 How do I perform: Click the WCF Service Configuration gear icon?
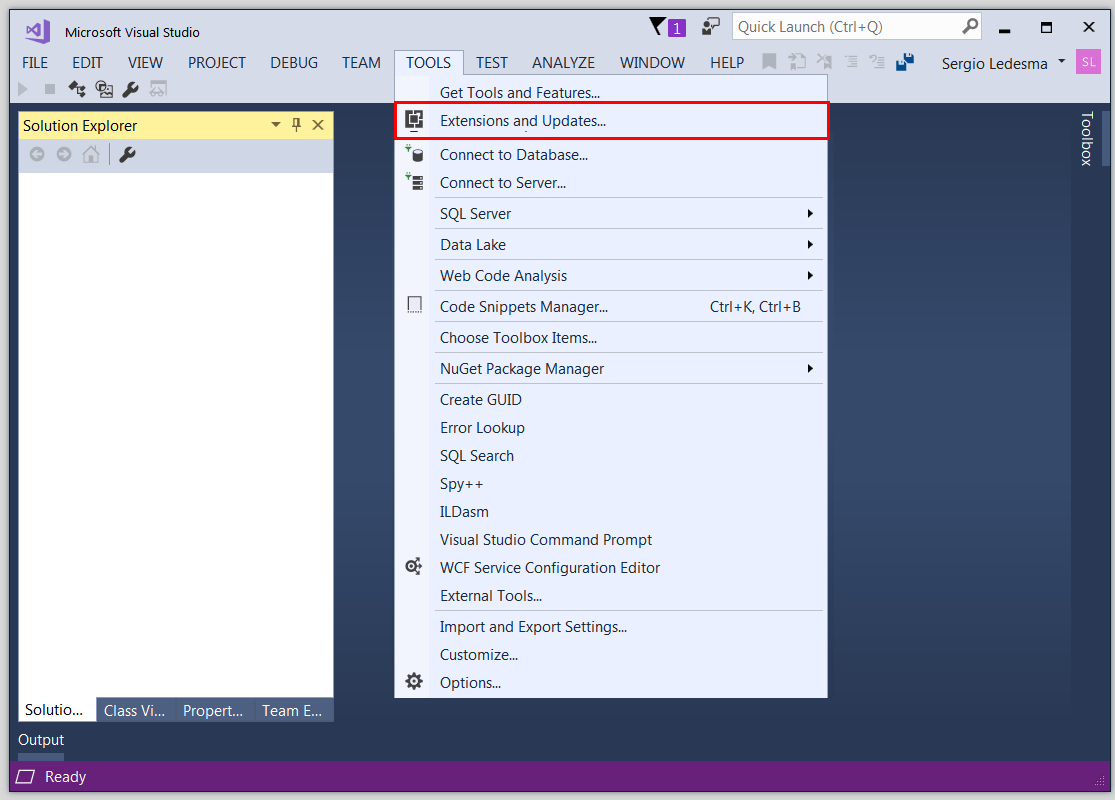pyautogui.click(x=414, y=567)
